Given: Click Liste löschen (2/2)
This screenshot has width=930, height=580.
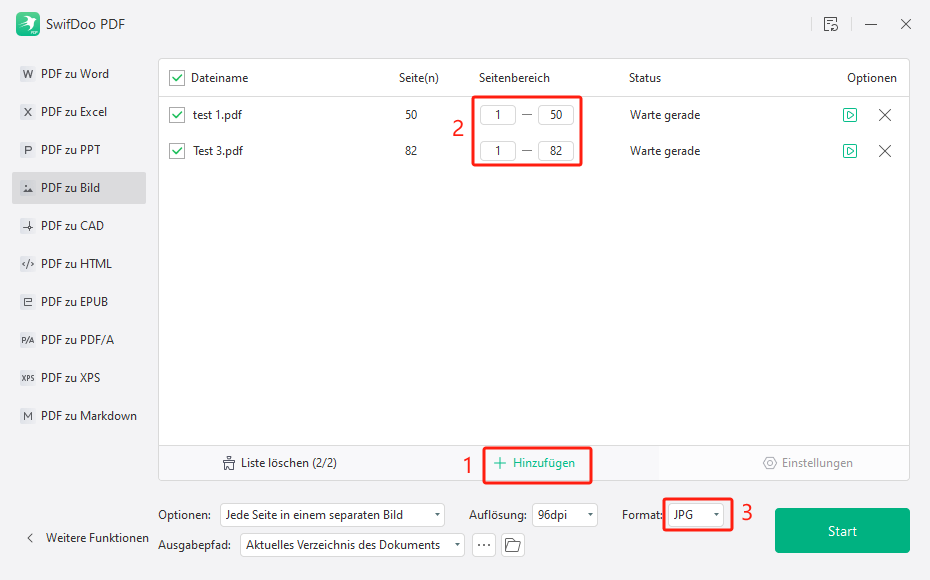Looking at the screenshot, I should (279, 463).
